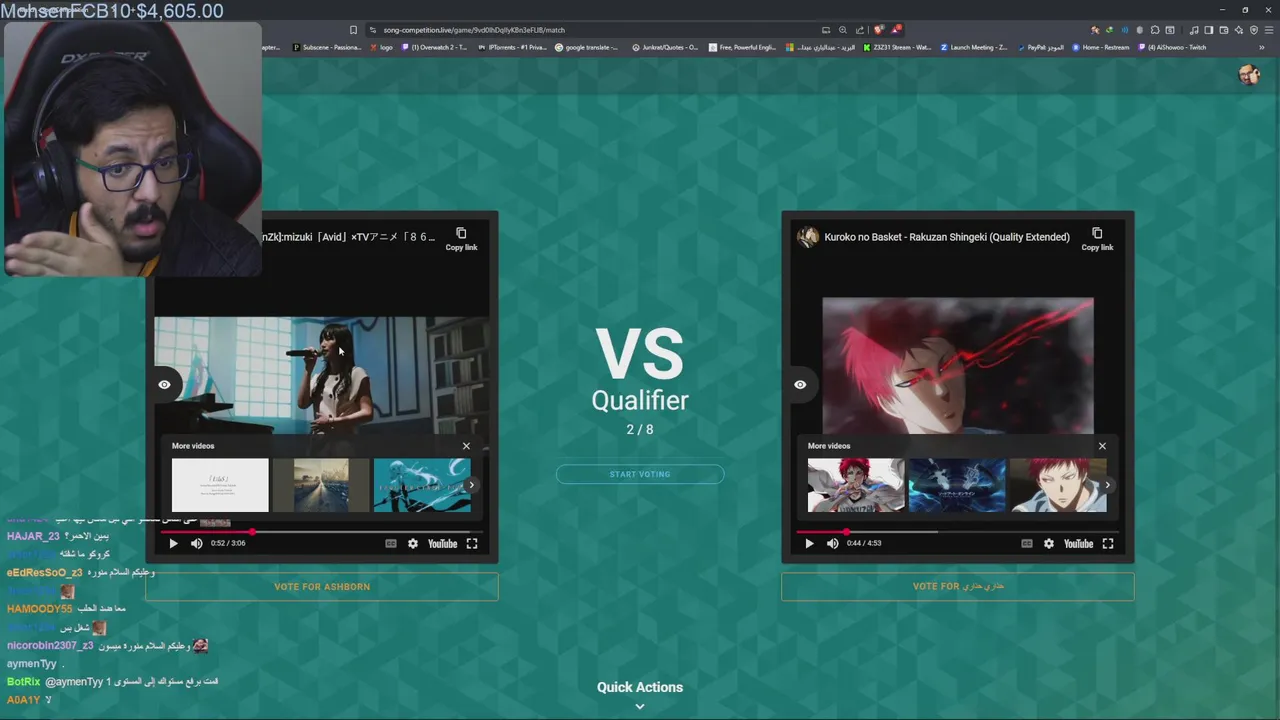Open settings gear on left video
Image resolution: width=1280 pixels, height=720 pixels.
point(413,544)
